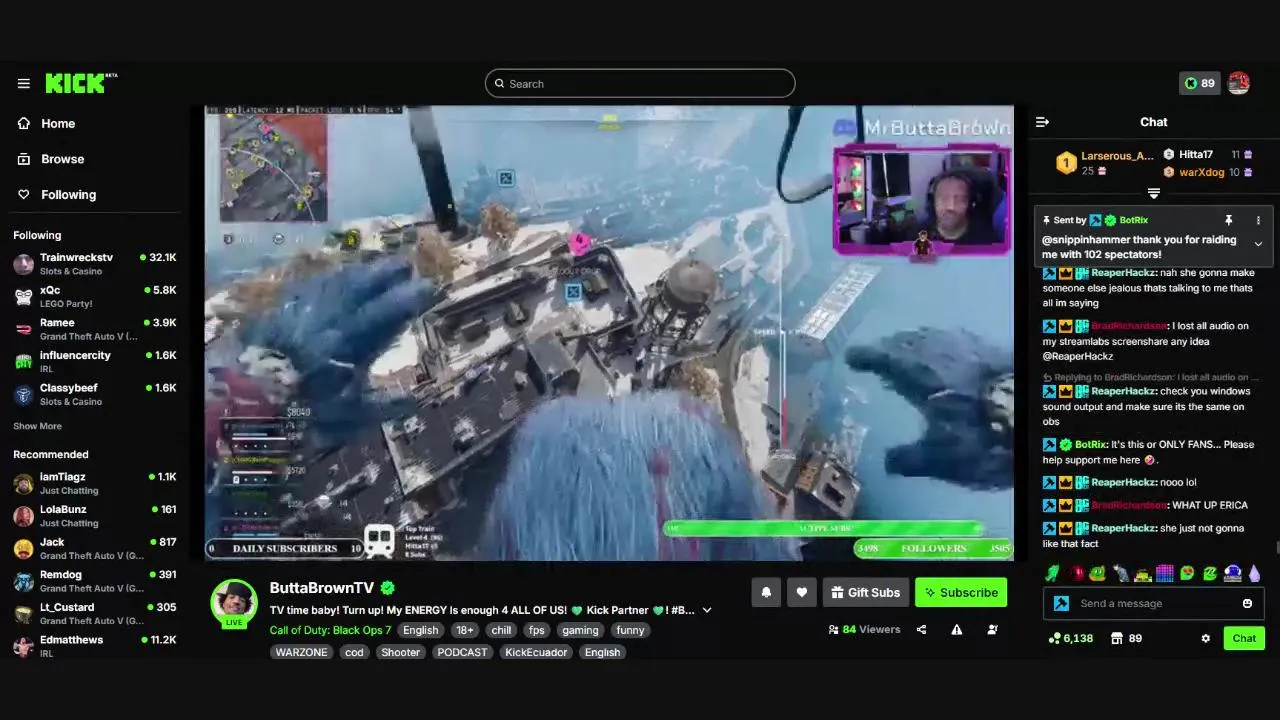Select the cod tag

click(x=354, y=652)
